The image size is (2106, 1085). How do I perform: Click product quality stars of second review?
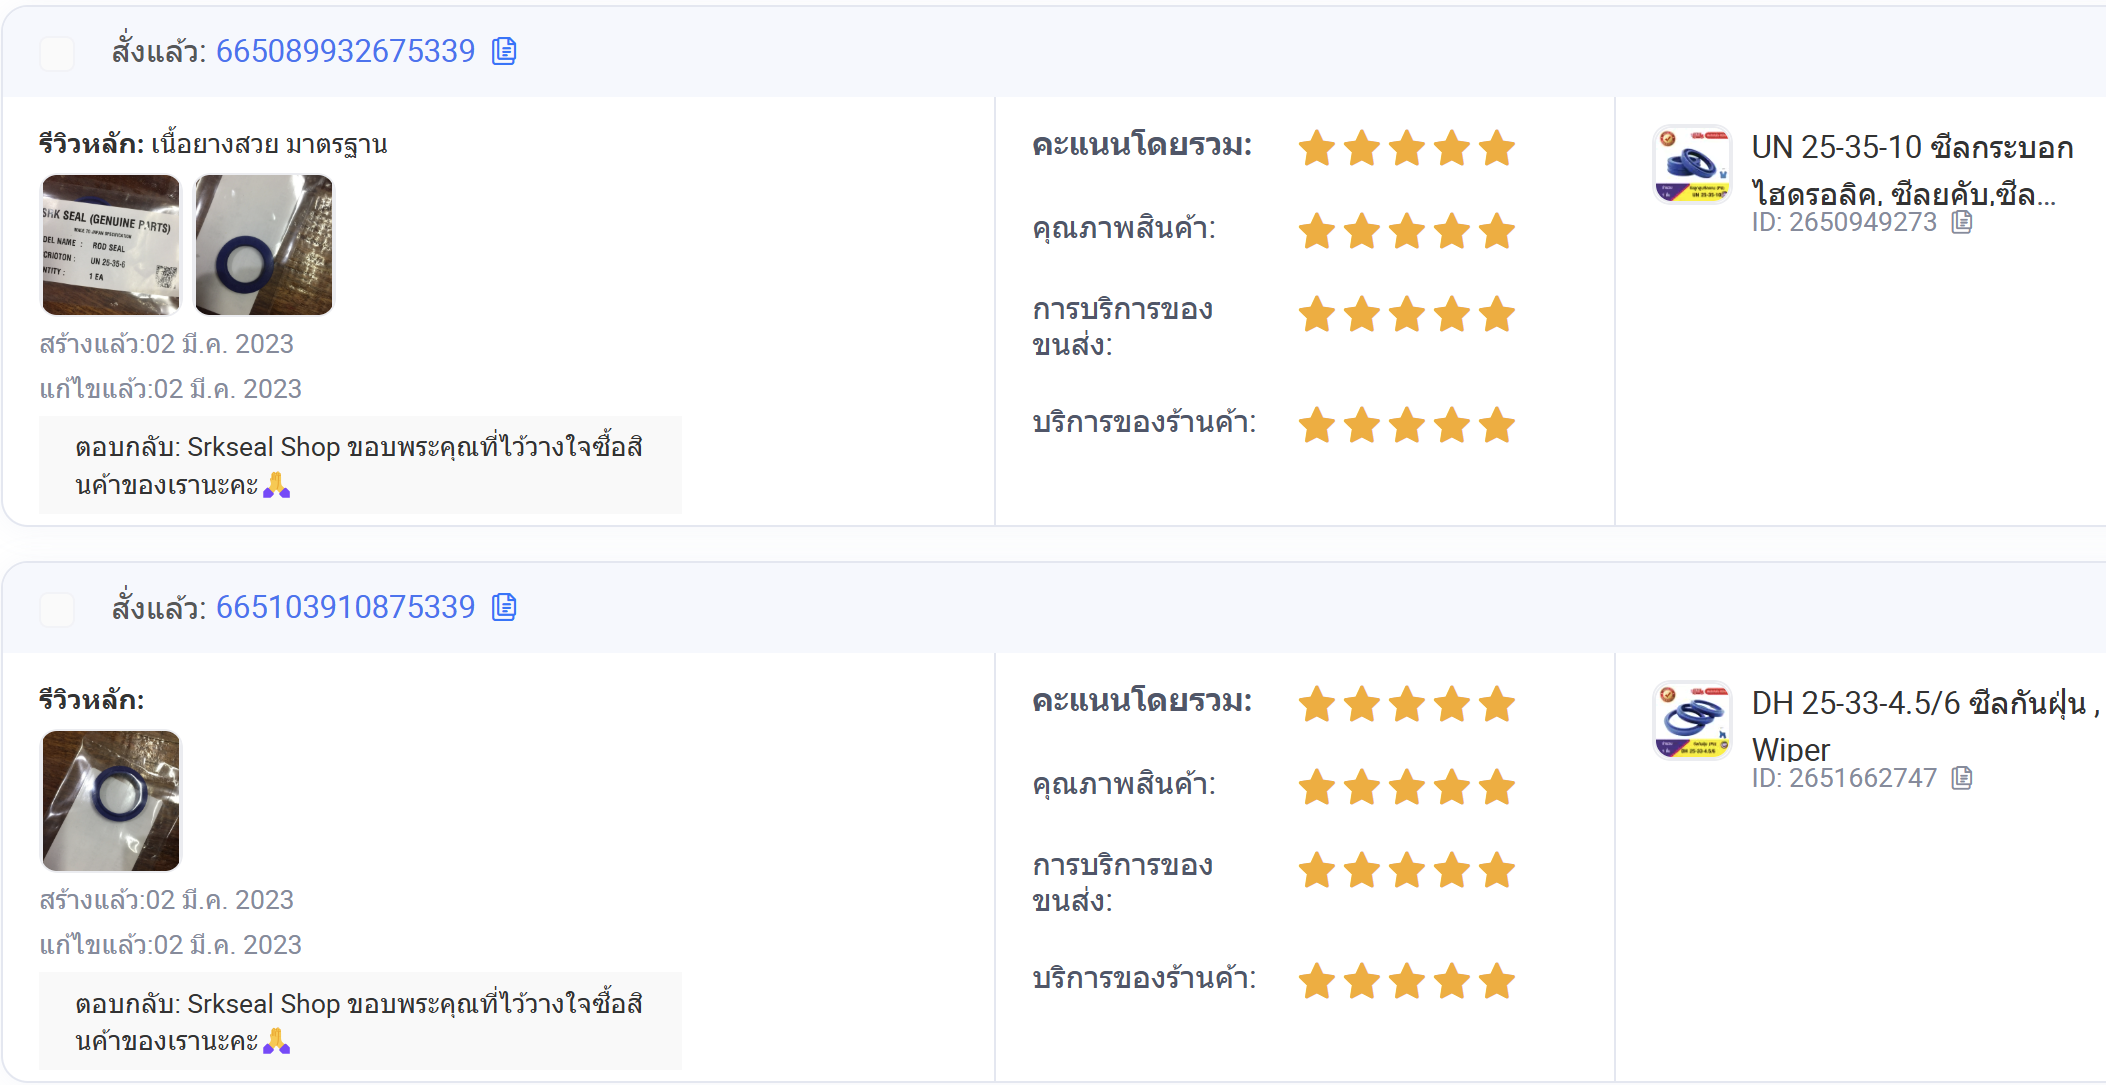1407,787
